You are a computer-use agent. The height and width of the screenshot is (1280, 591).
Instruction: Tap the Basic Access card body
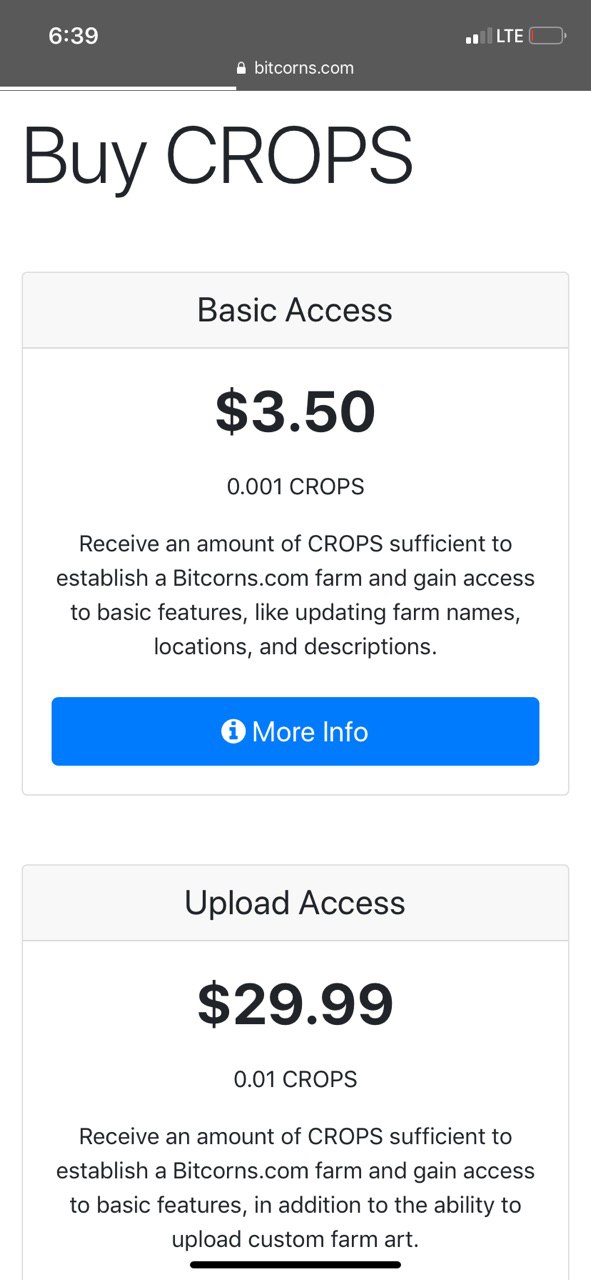(x=295, y=571)
